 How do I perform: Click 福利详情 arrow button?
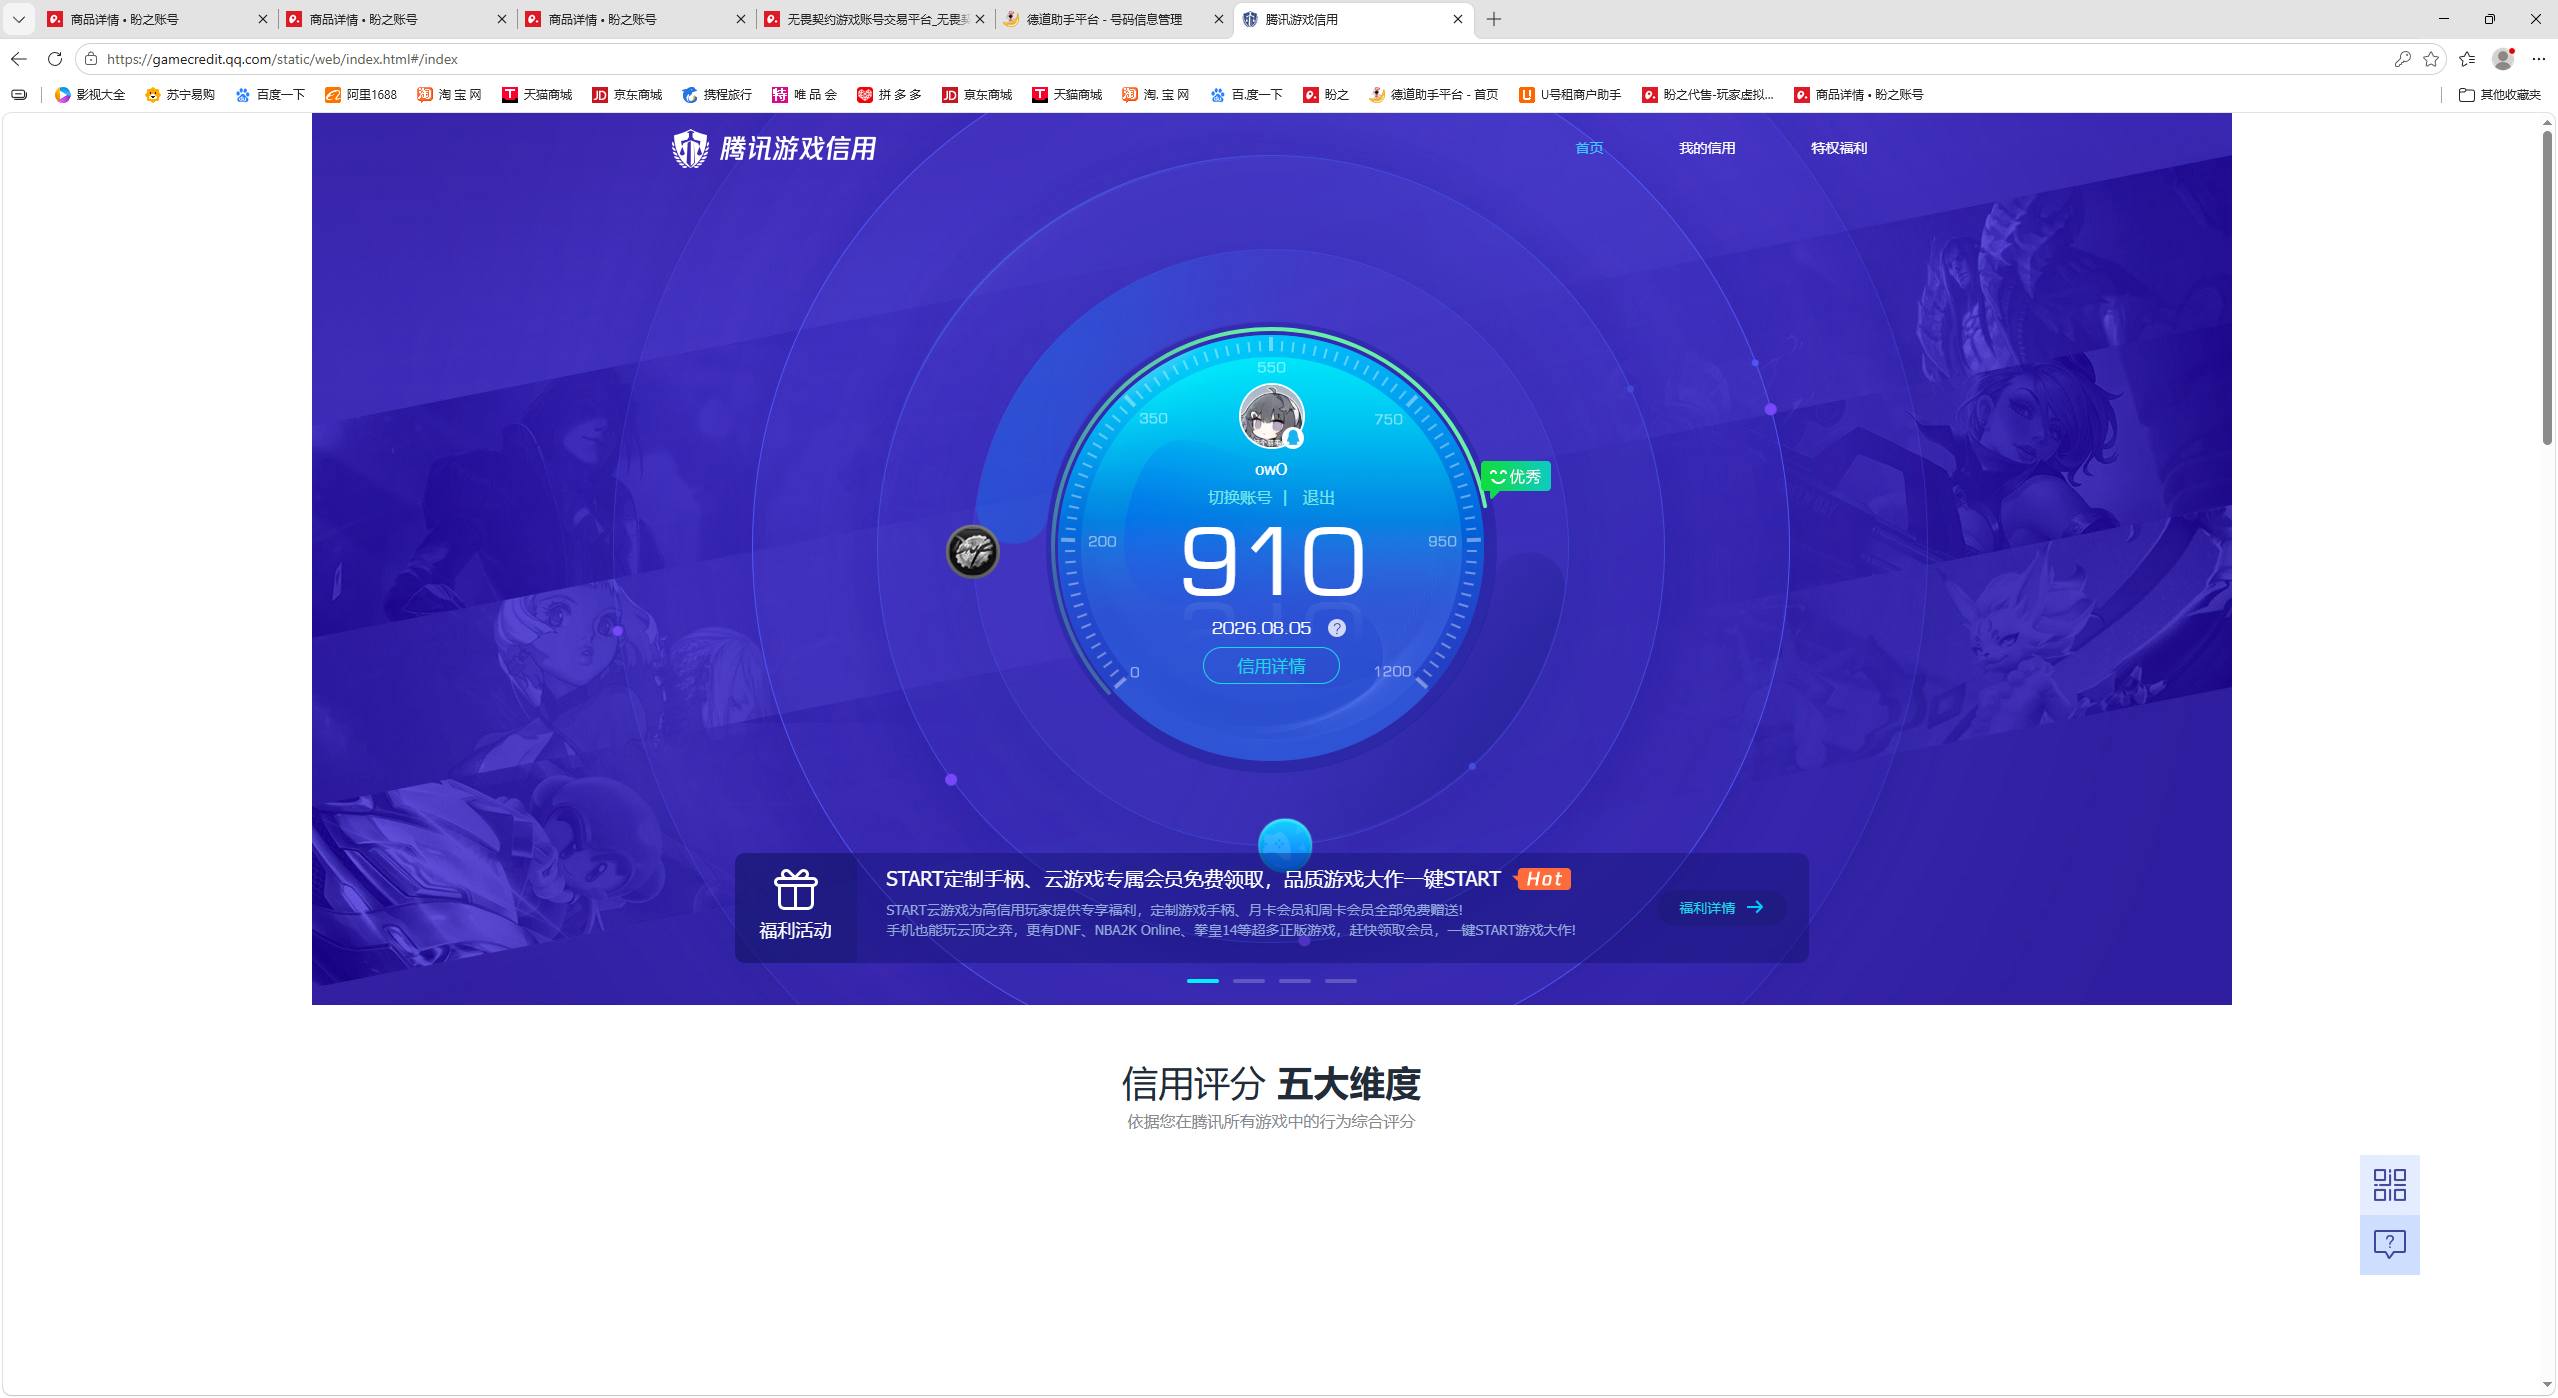(x=1721, y=908)
